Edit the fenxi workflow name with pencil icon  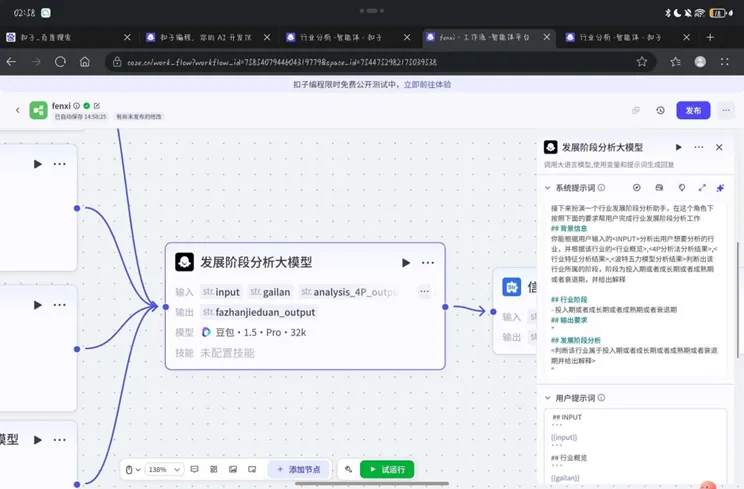(x=97, y=106)
